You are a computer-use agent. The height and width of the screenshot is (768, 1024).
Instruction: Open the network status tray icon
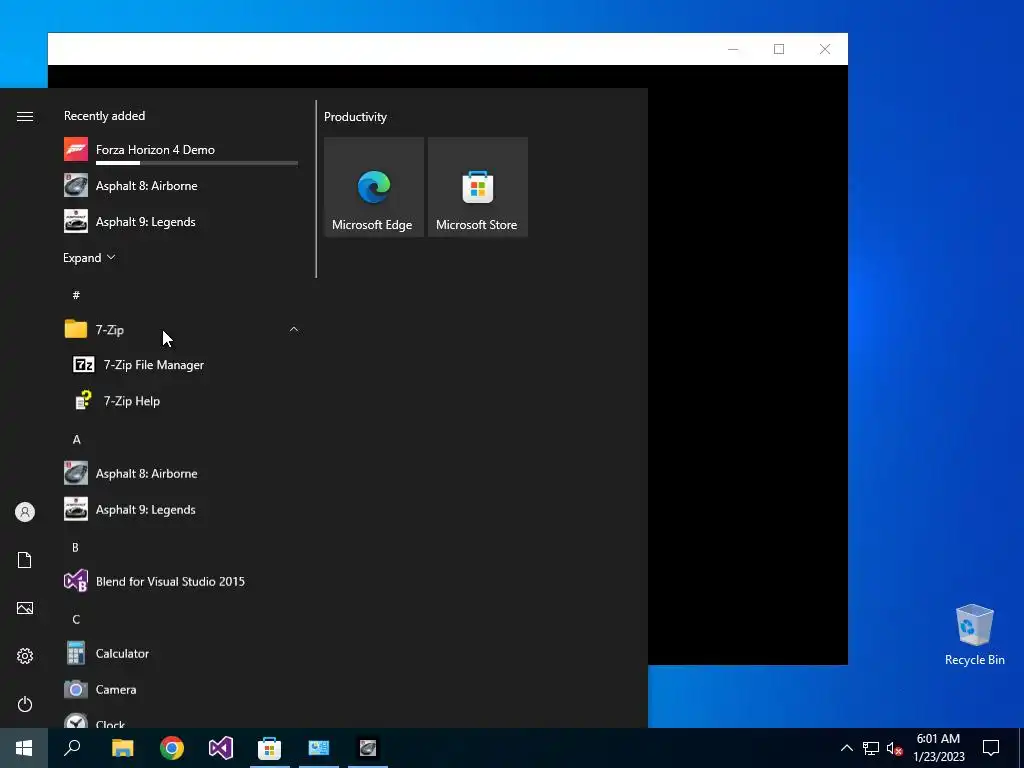pos(871,748)
